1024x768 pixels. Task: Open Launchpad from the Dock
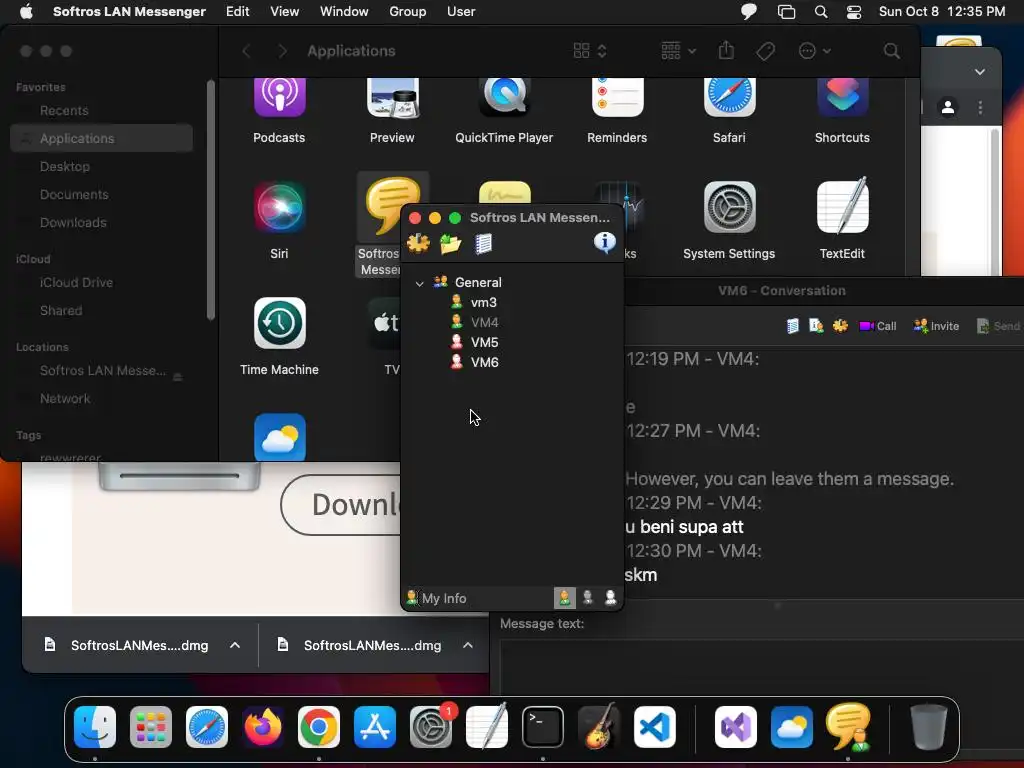coord(151,727)
